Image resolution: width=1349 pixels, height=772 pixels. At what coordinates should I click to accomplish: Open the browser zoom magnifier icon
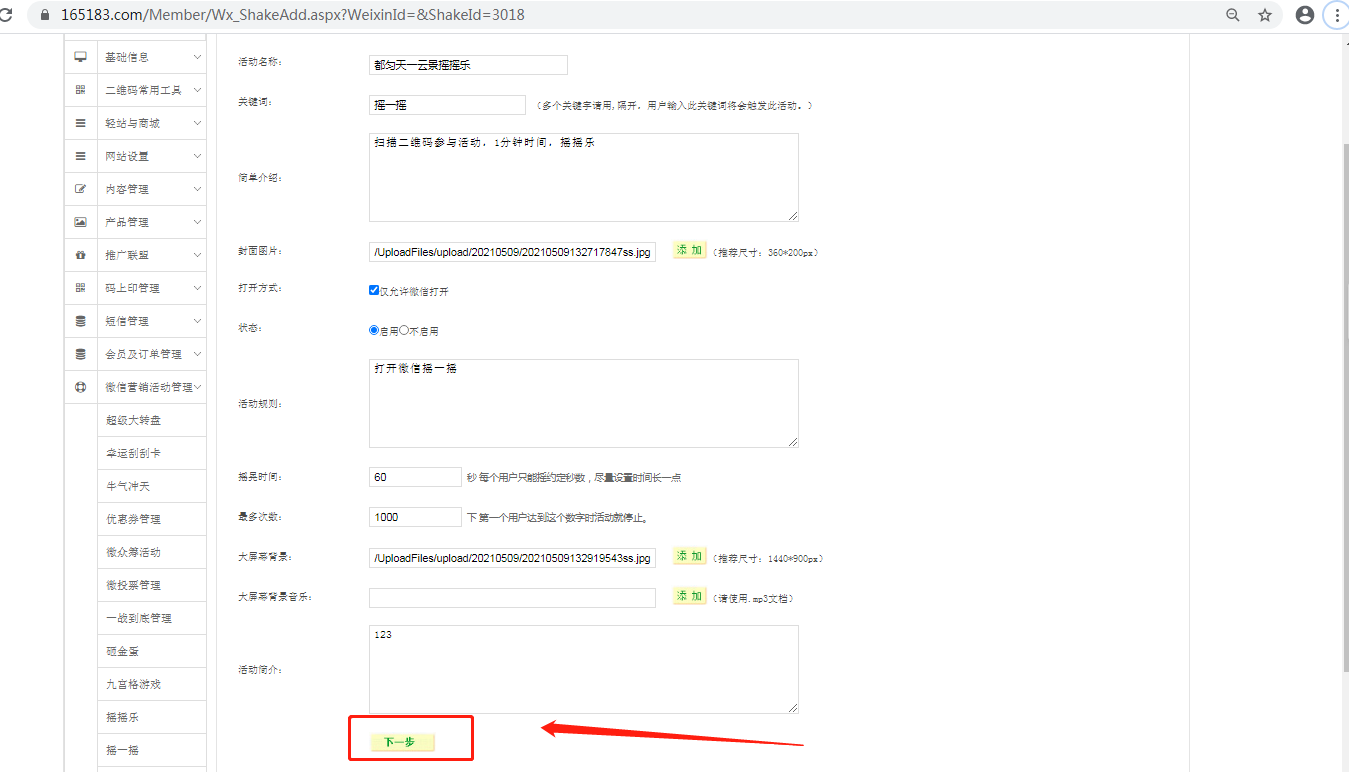[x=1233, y=15]
